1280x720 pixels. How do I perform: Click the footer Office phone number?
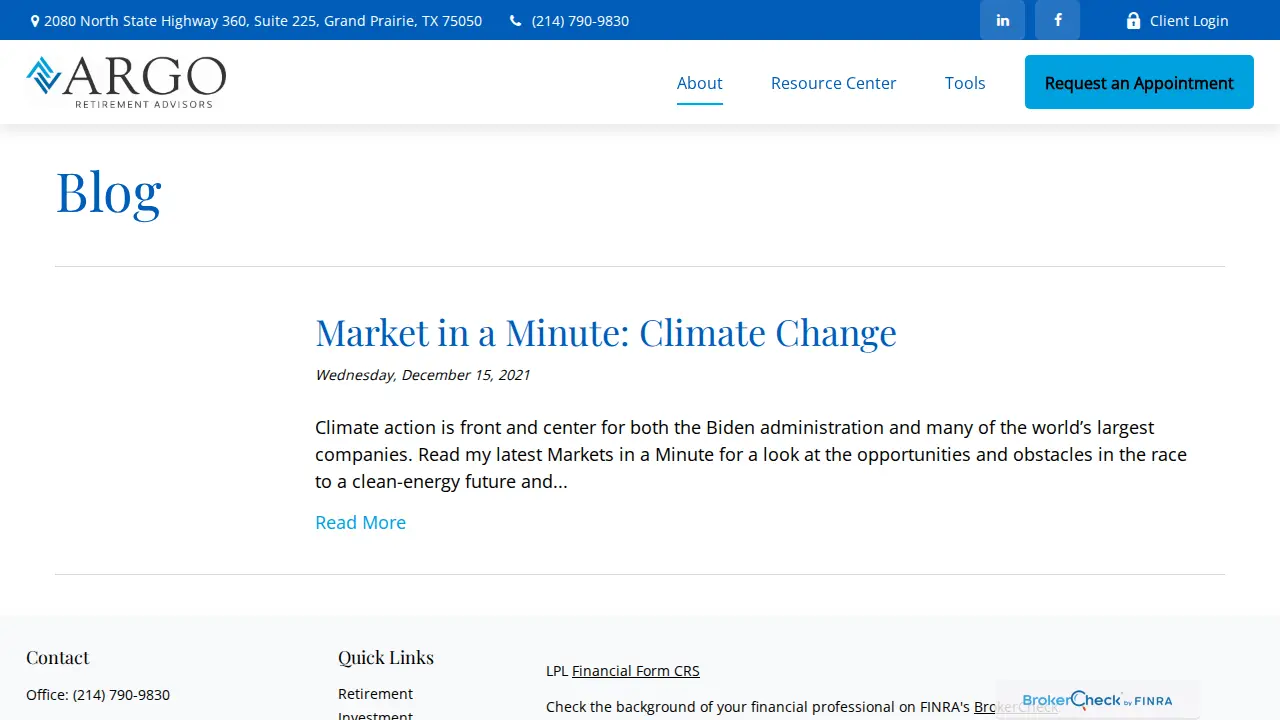(121, 695)
